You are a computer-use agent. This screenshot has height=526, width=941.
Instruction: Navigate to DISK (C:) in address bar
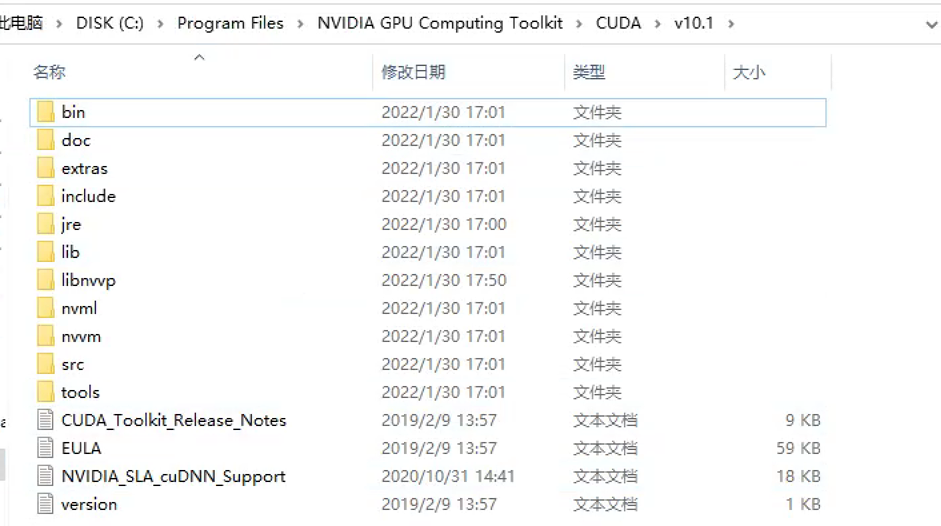[x=110, y=23]
